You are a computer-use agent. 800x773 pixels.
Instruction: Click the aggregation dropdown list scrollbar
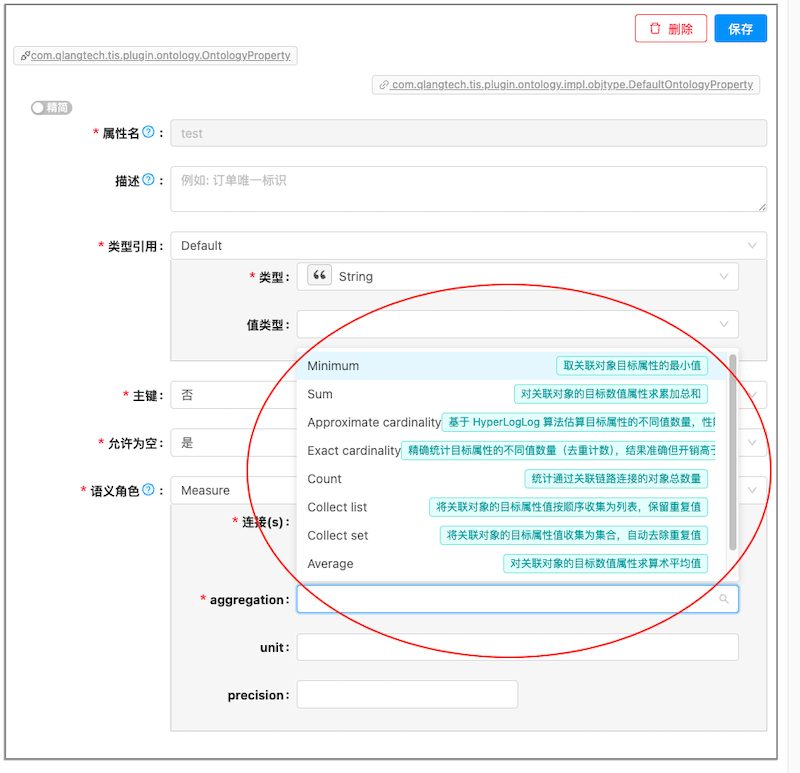click(733, 452)
